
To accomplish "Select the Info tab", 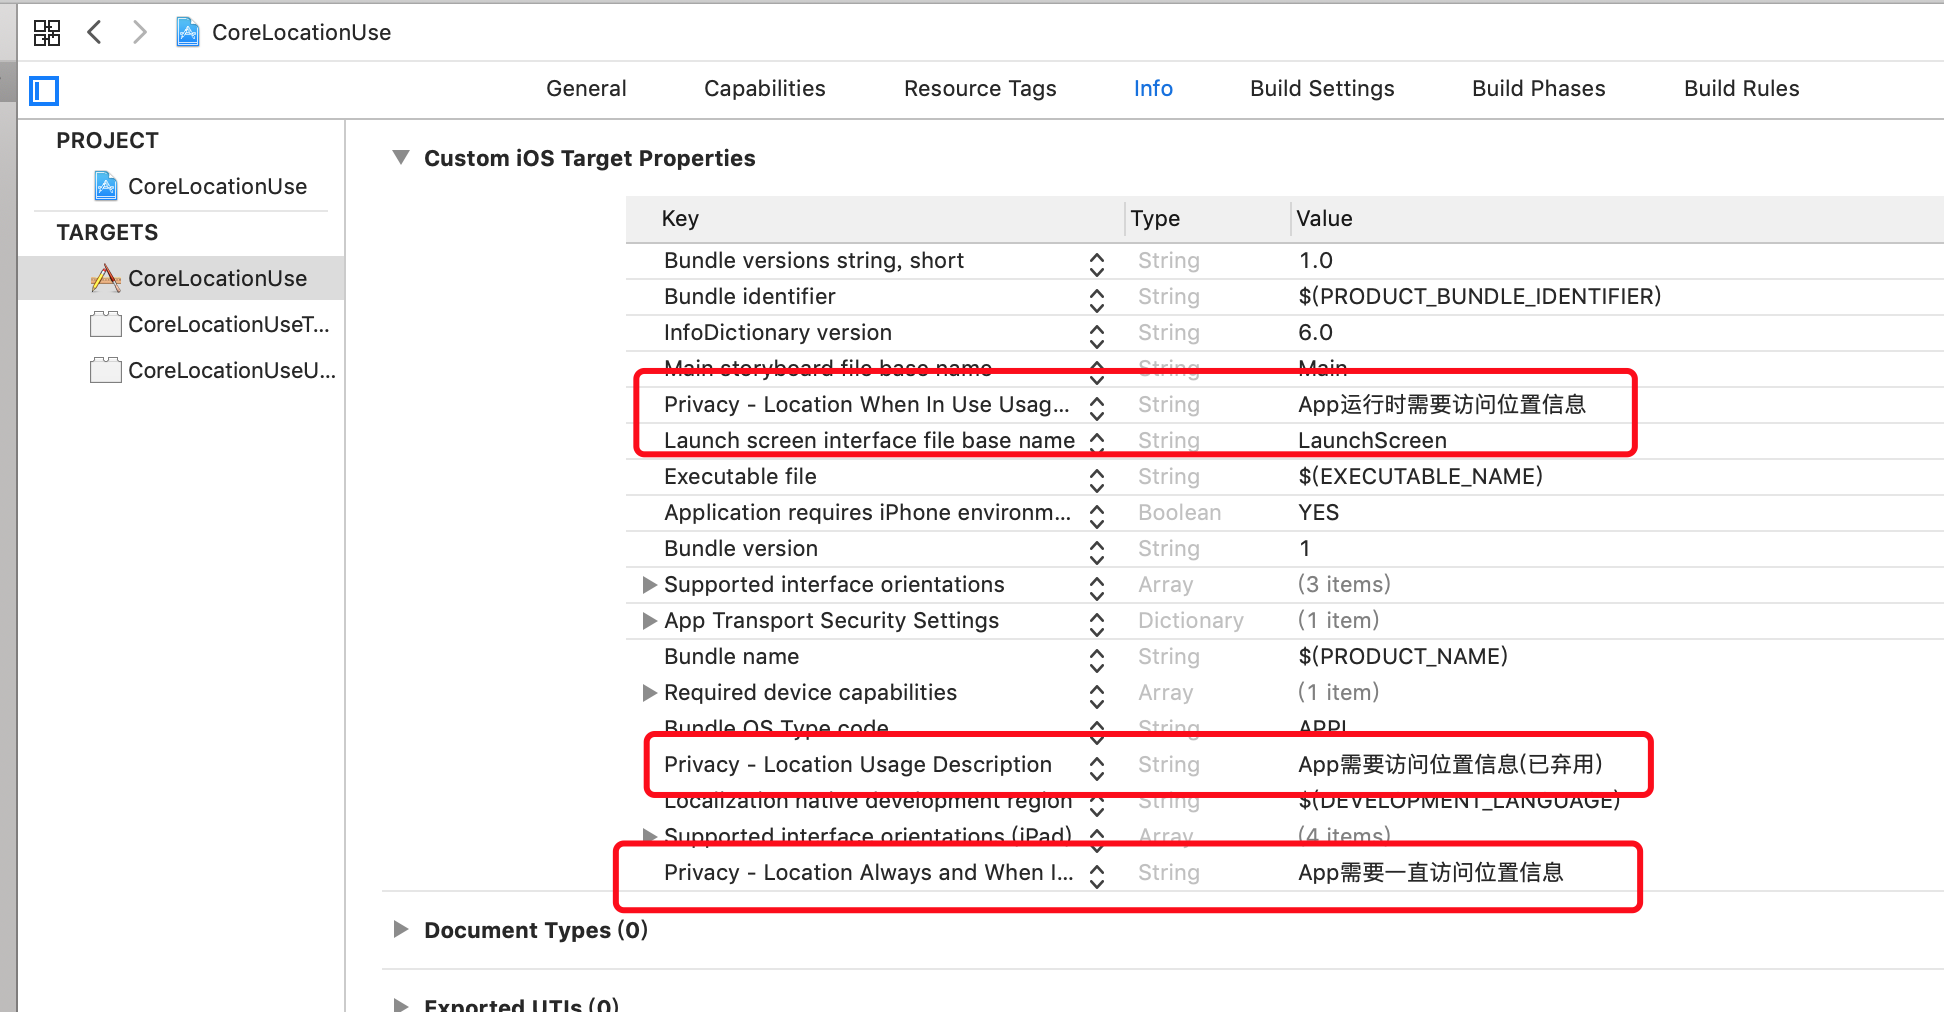I will point(1153,88).
